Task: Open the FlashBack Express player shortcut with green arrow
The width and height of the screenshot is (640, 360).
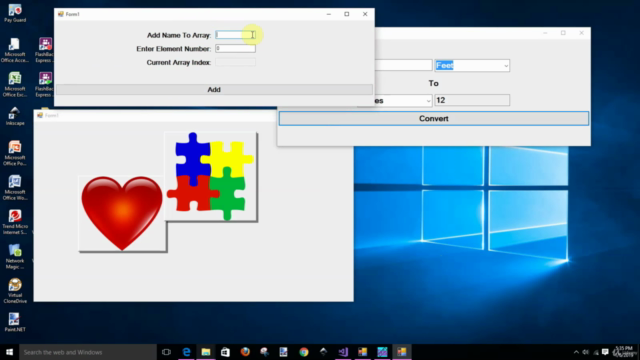Action: 44,84
